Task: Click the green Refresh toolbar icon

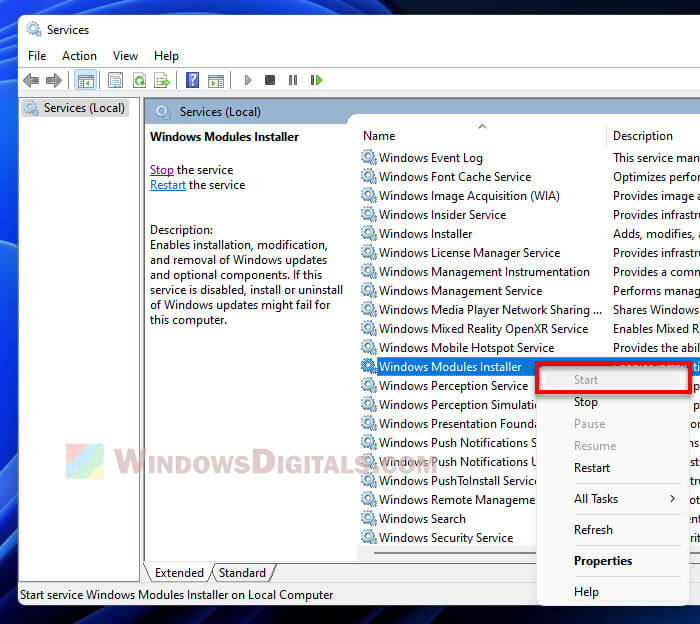Action: 139,80
